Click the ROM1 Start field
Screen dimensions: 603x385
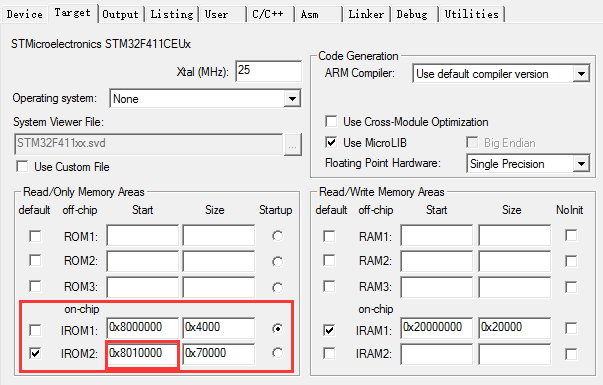coord(143,235)
